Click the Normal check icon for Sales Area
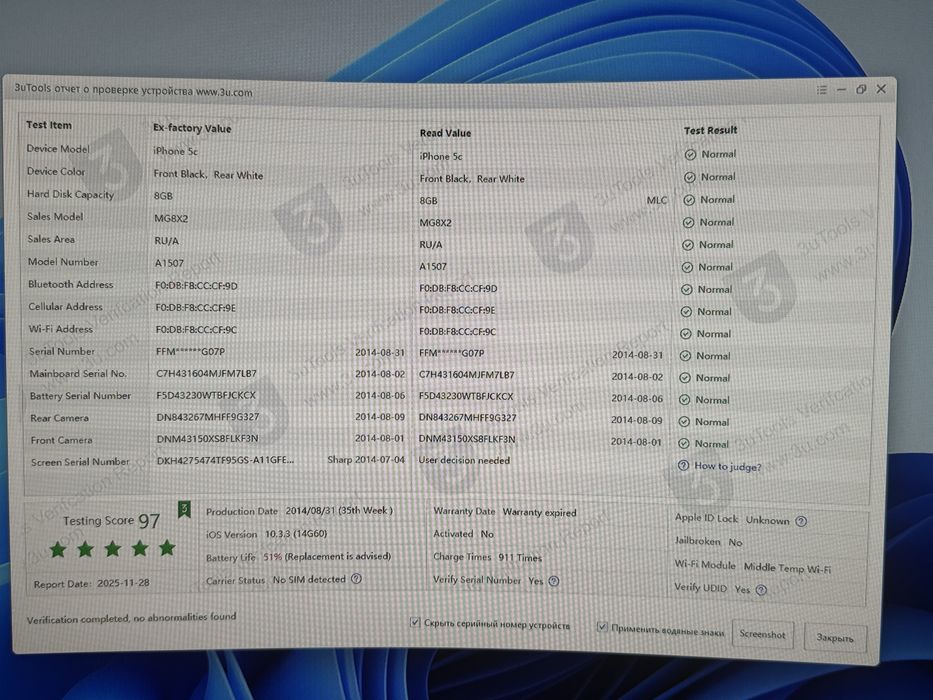Viewport: 933px width, 700px height. pos(688,245)
